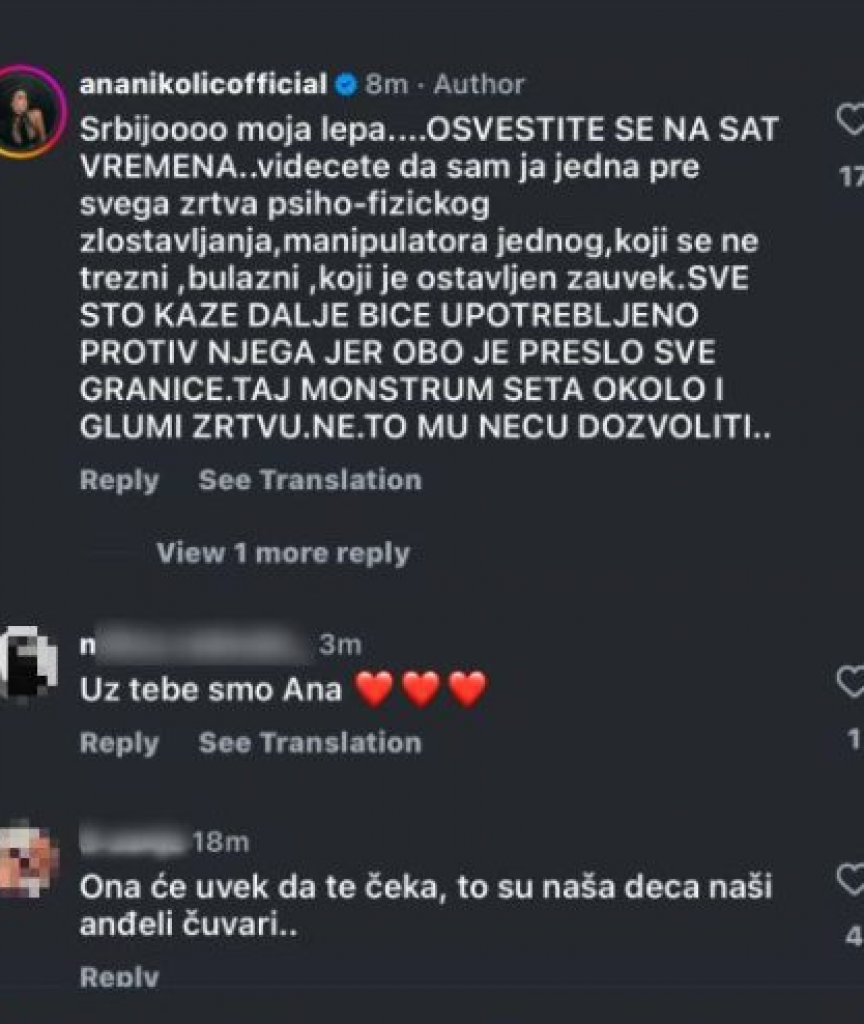This screenshot has height=1024, width=864.
Task: Like the "Uz tebe smo Ana" comment
Action: tap(851, 682)
